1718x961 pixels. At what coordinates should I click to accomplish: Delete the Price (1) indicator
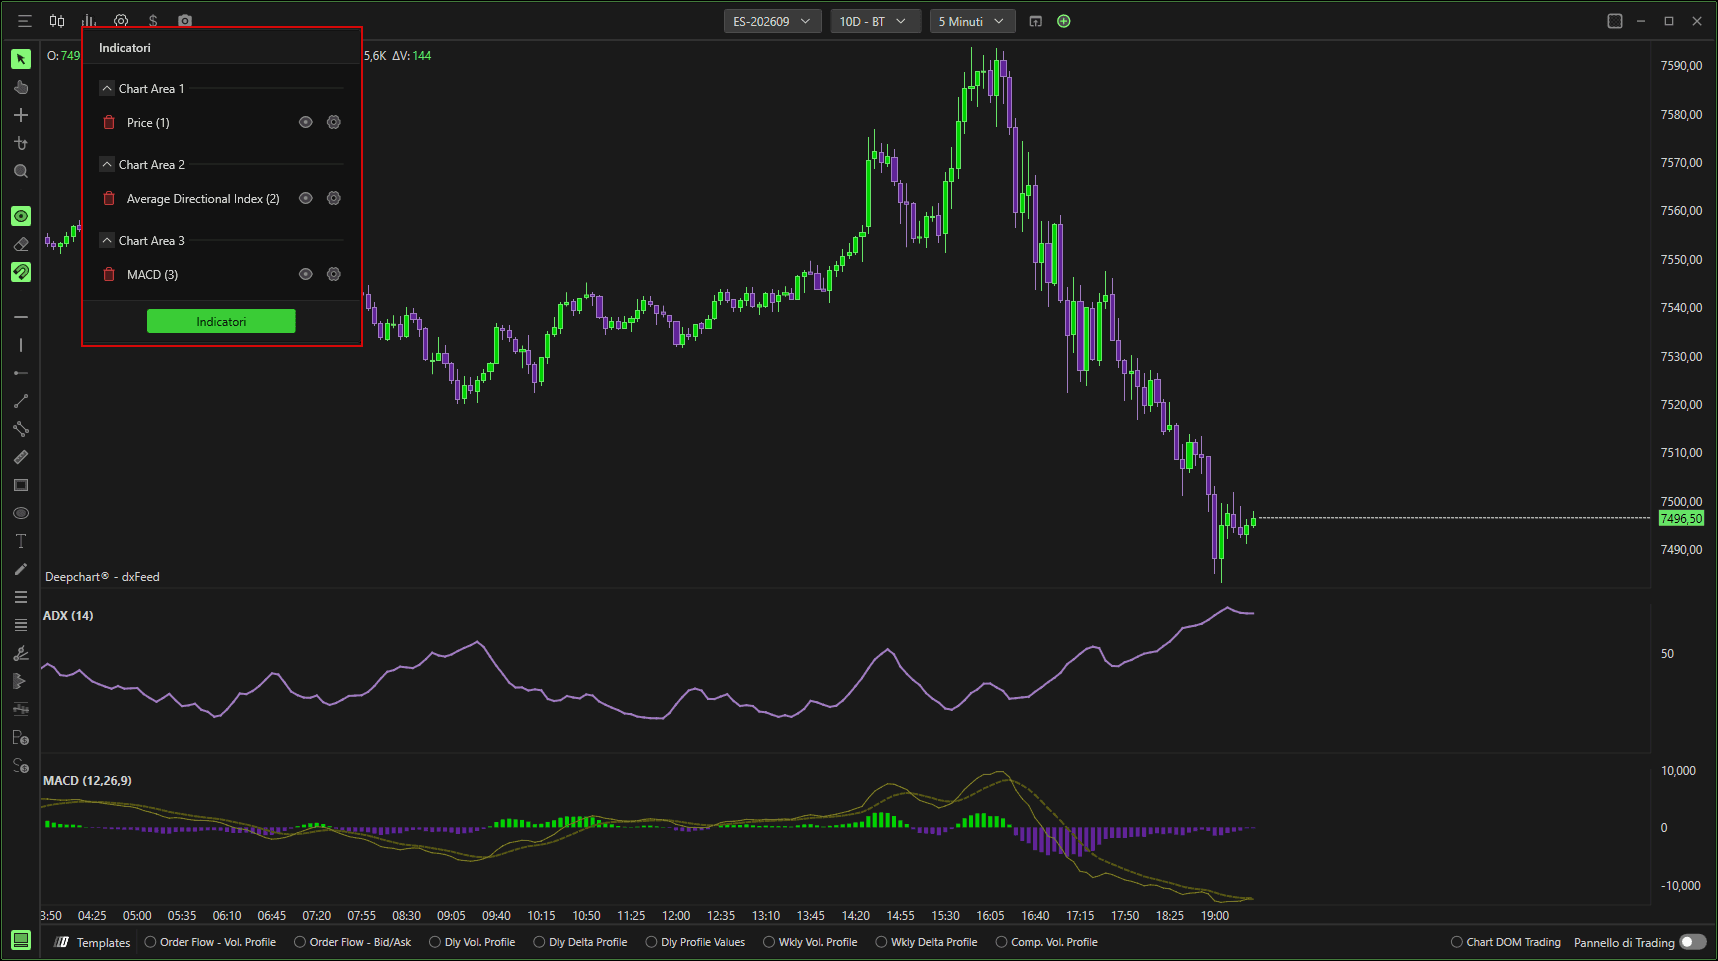coord(109,123)
